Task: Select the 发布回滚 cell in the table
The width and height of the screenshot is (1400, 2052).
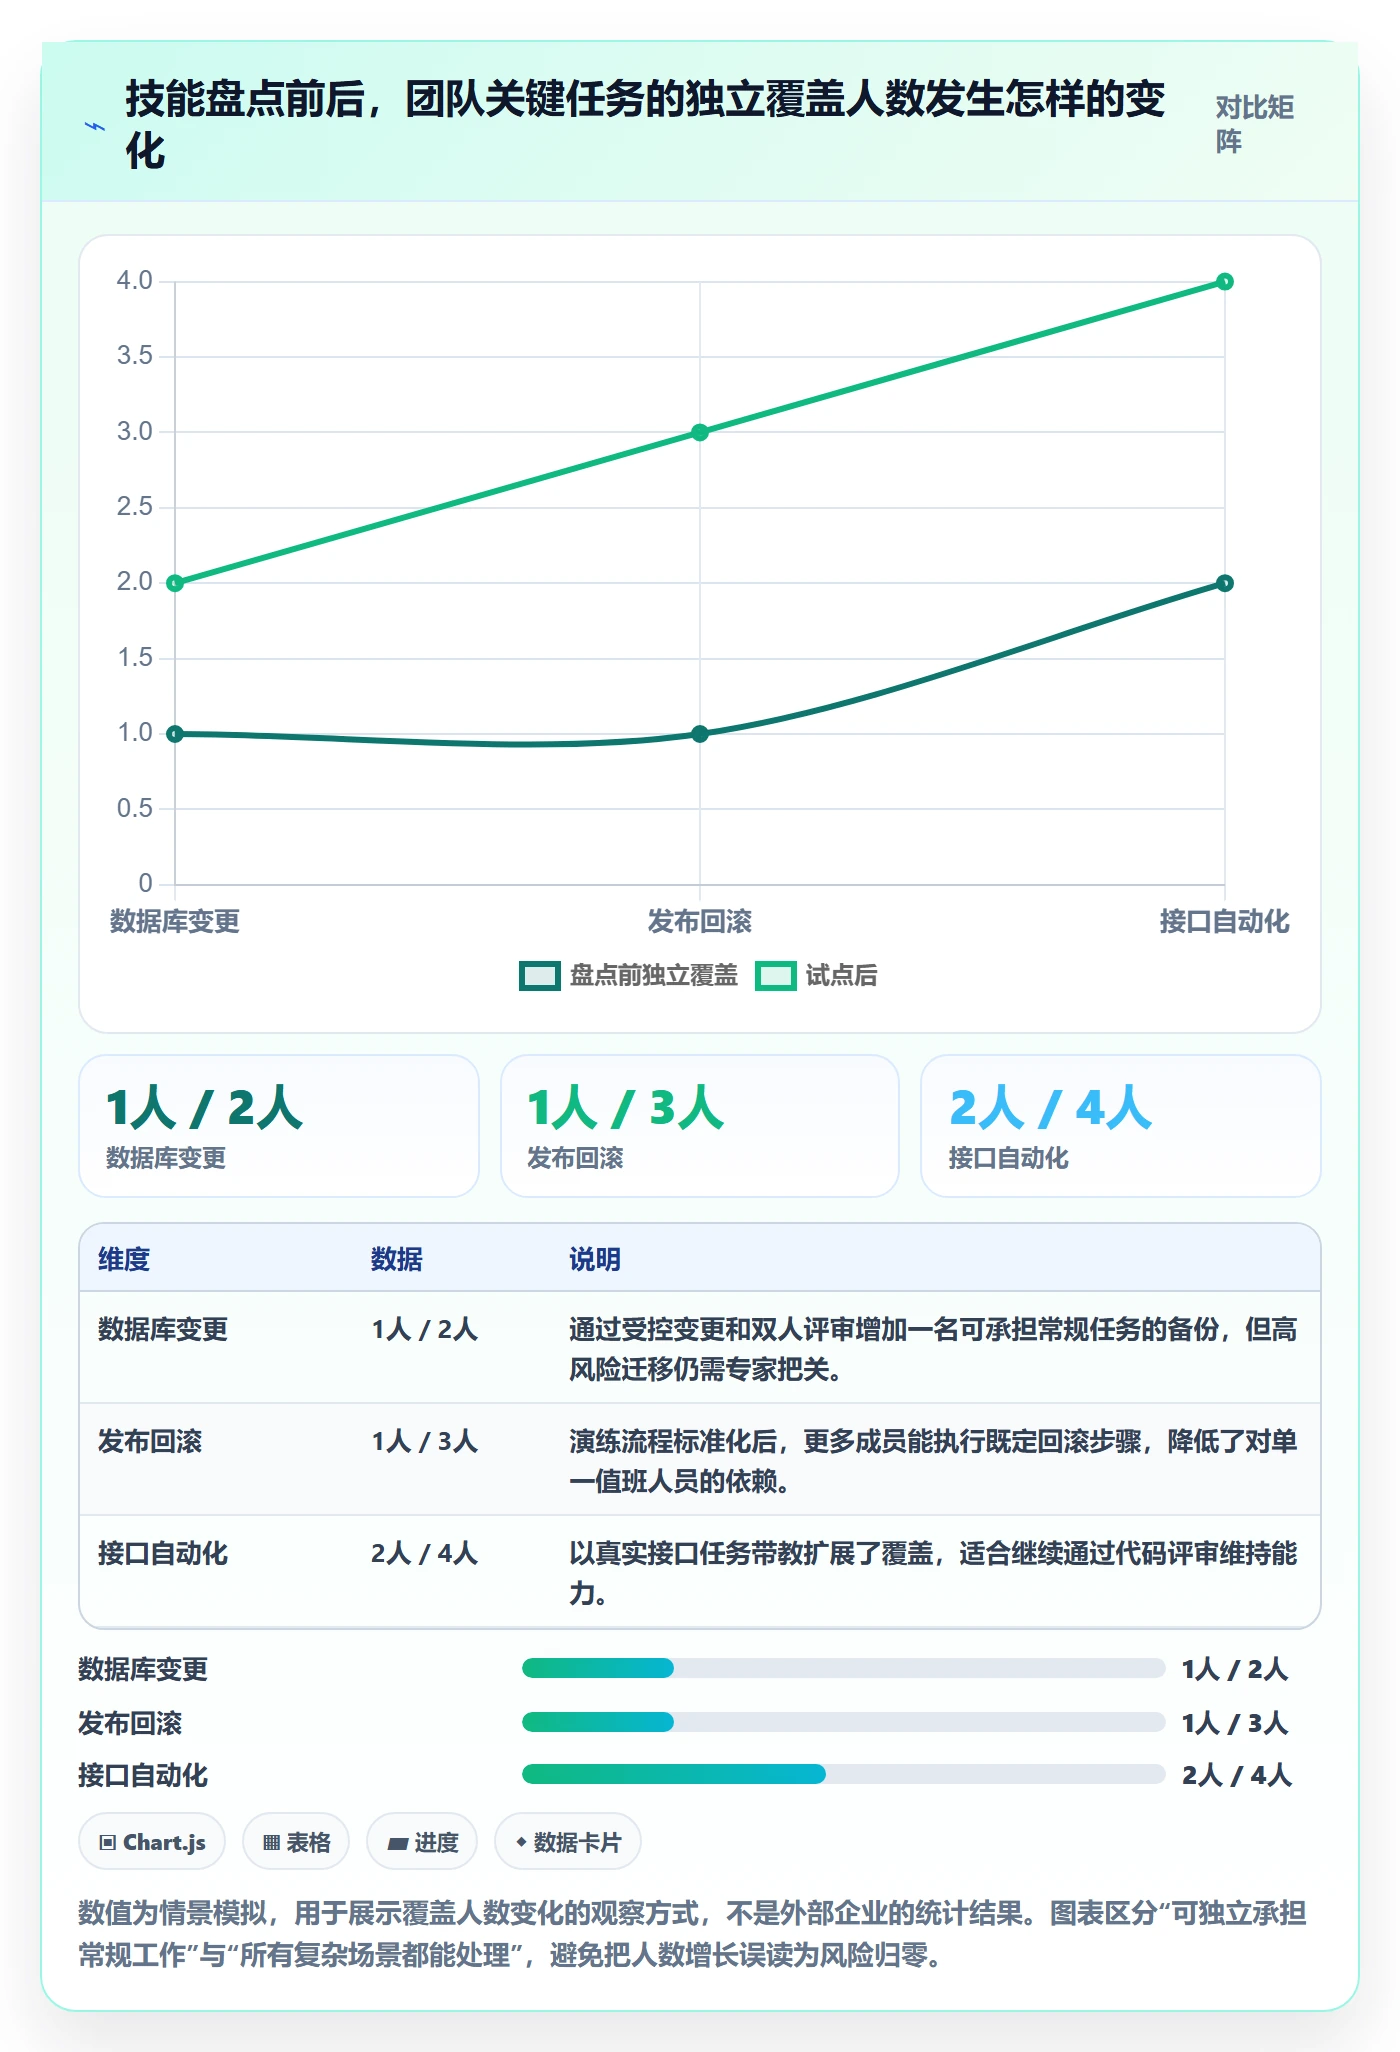Action: pyautogui.click(x=150, y=1441)
